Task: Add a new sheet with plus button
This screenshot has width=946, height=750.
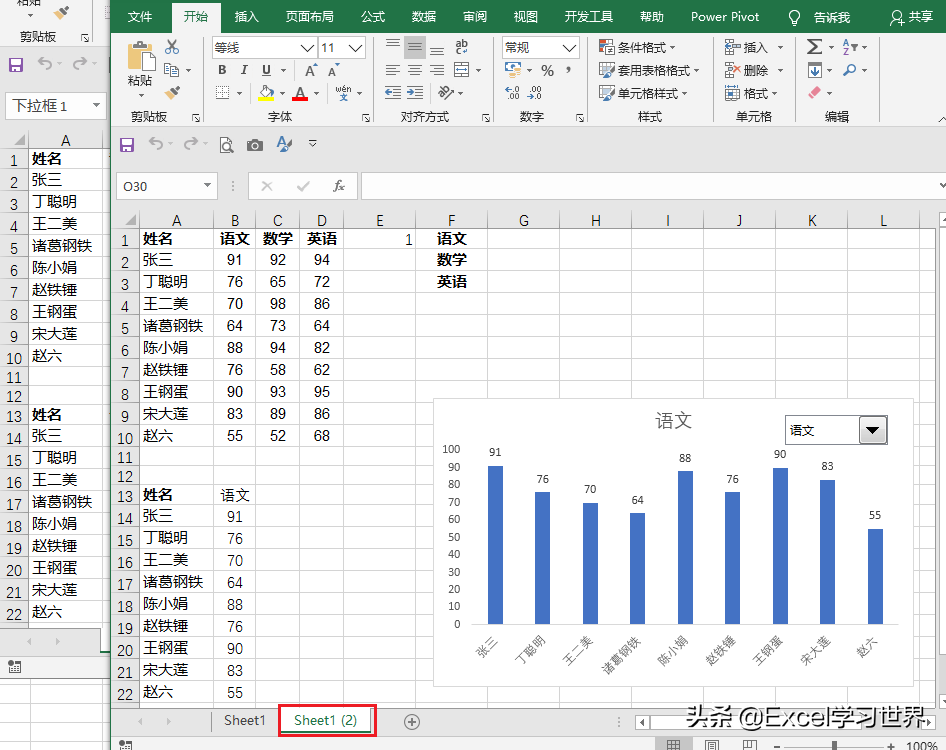Action: [x=411, y=721]
